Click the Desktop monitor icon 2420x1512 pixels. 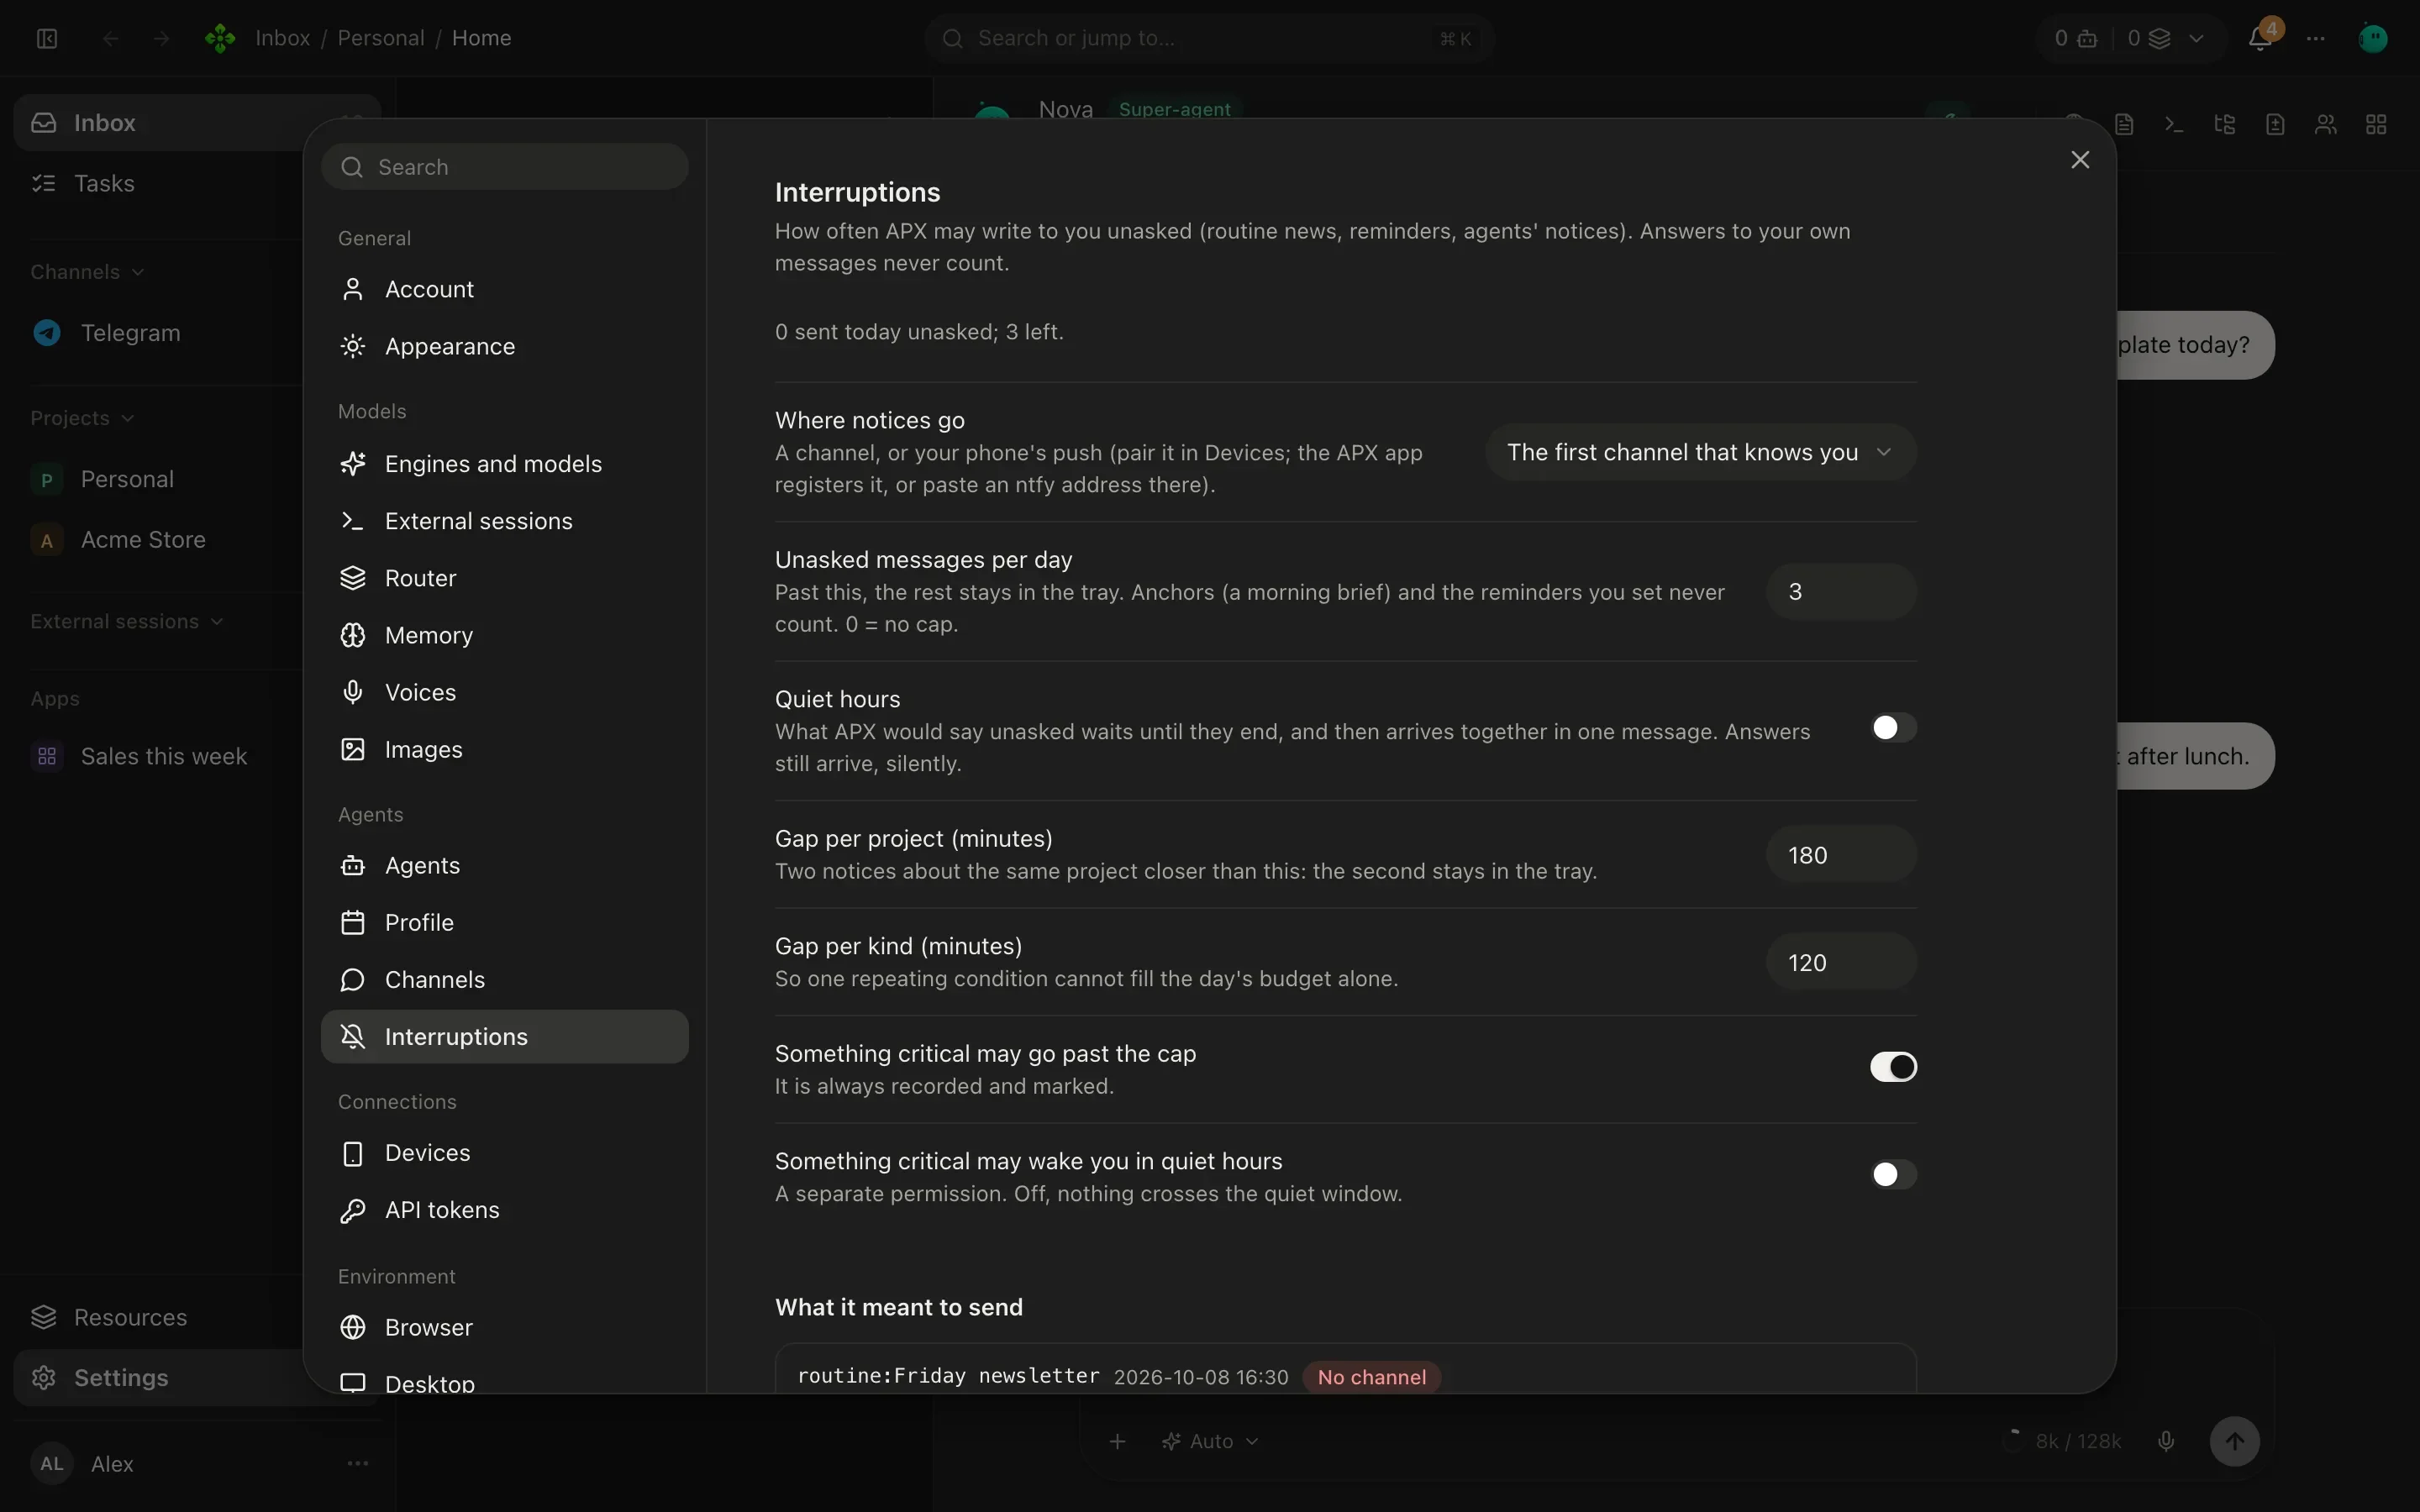click(352, 1383)
